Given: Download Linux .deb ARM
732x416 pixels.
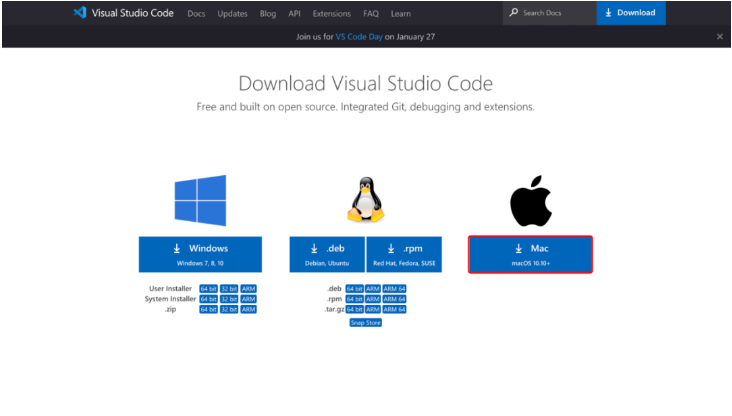Looking at the screenshot, I should (373, 289).
